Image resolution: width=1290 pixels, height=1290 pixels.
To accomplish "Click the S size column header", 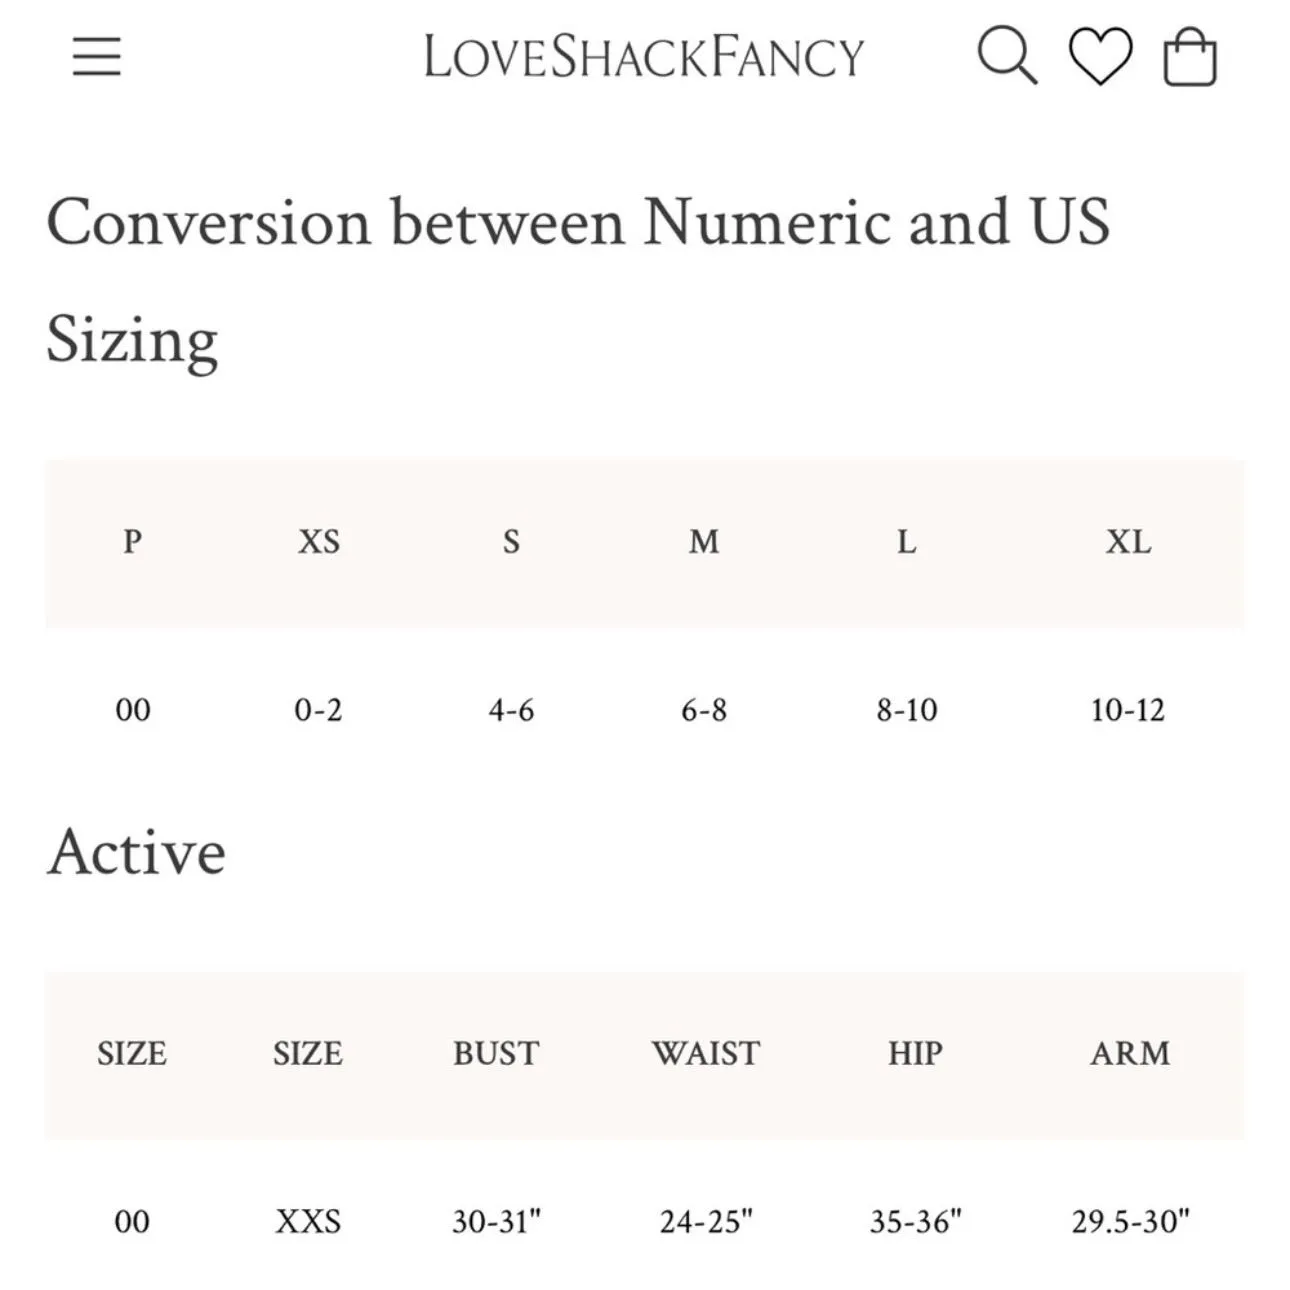I will pyautogui.click(x=511, y=542).
